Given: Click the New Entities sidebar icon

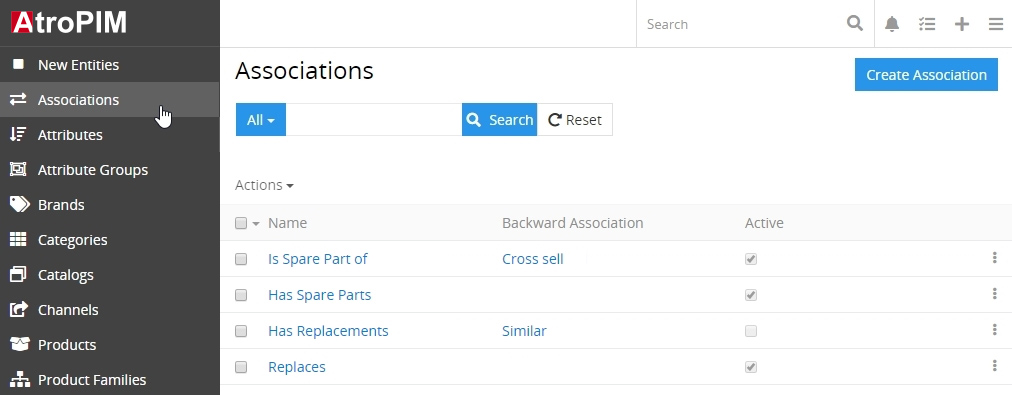Looking at the screenshot, I should [x=19, y=65].
